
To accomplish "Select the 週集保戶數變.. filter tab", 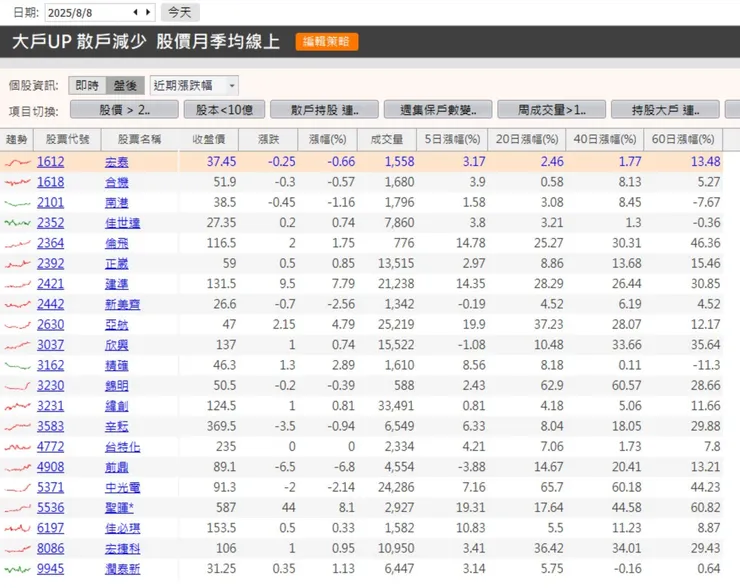I will coord(438,110).
